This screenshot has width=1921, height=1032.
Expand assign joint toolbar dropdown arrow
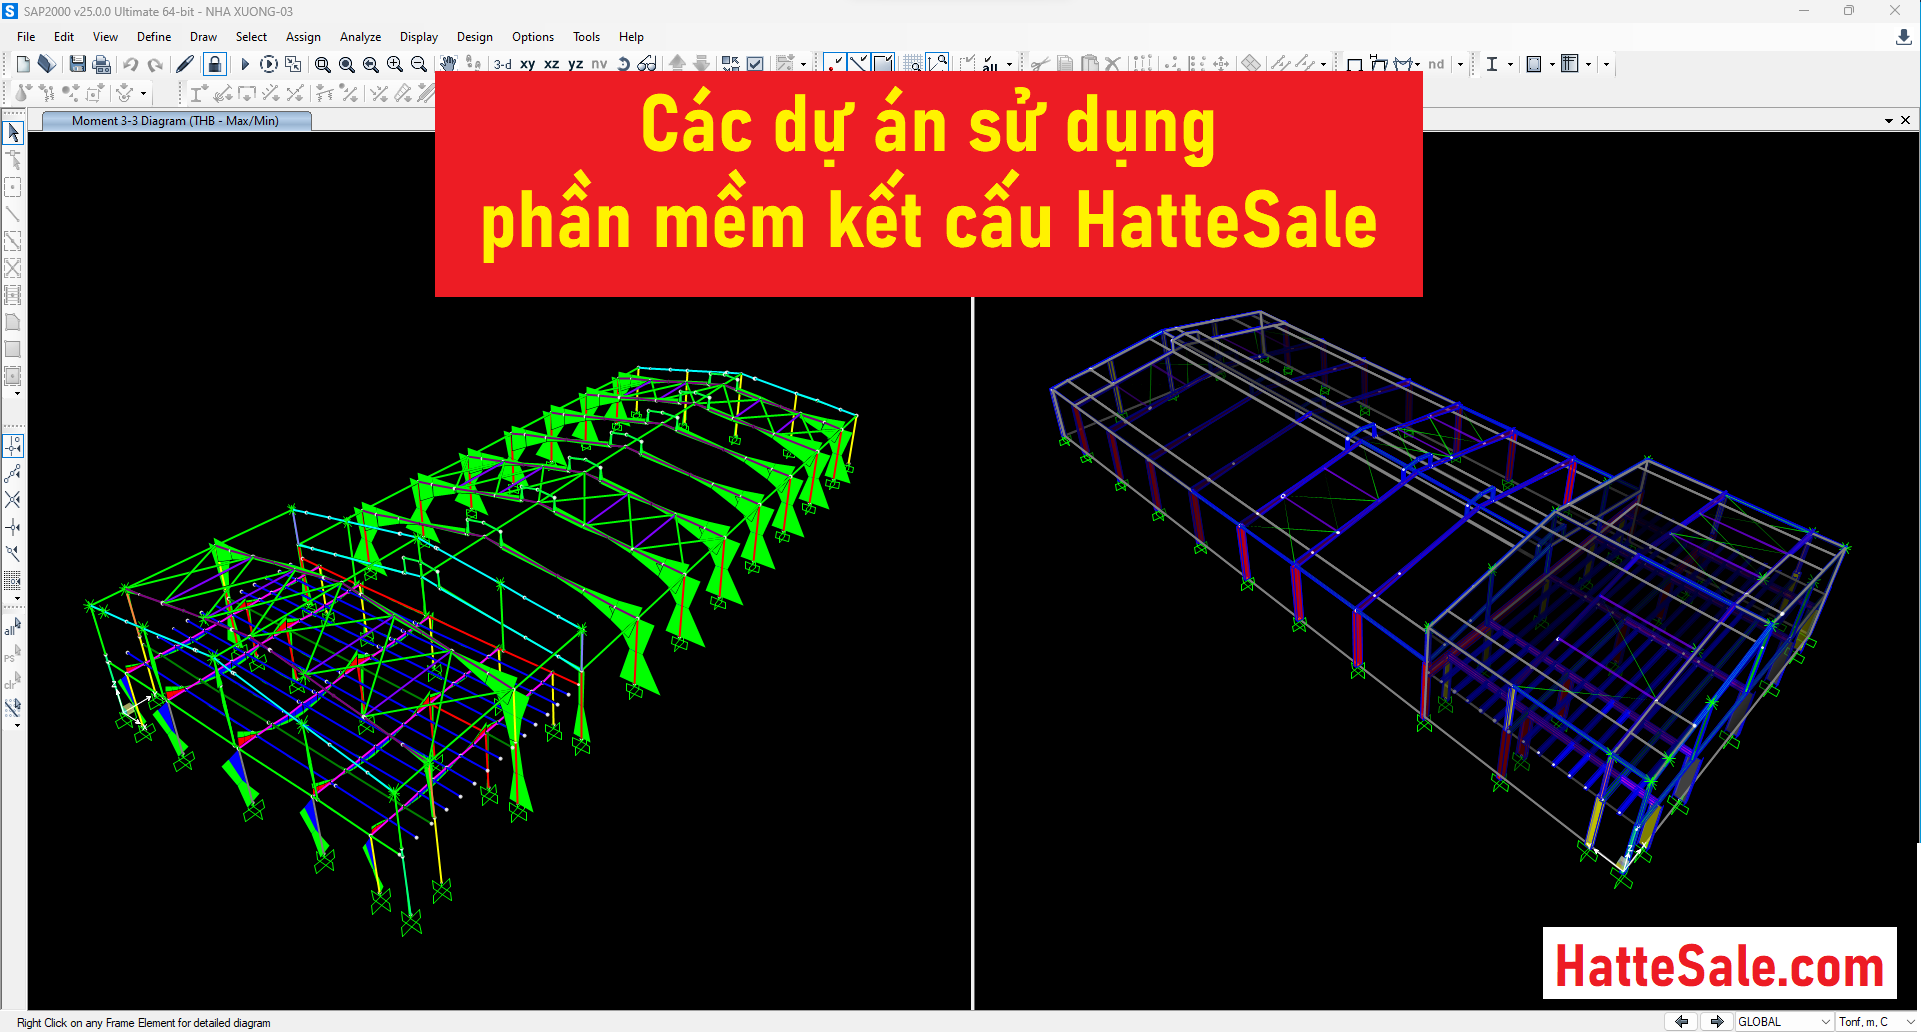(x=143, y=93)
